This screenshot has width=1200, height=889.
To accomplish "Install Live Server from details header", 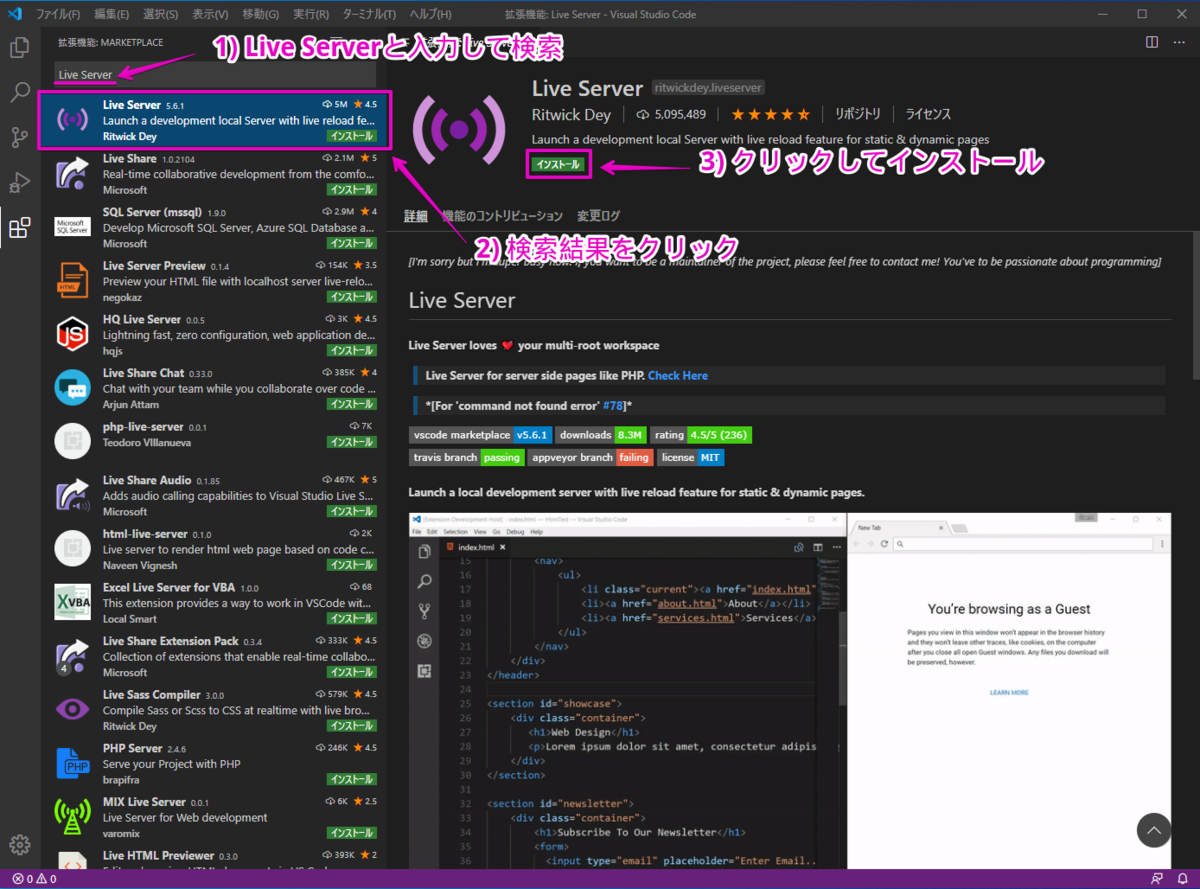I will coord(558,165).
